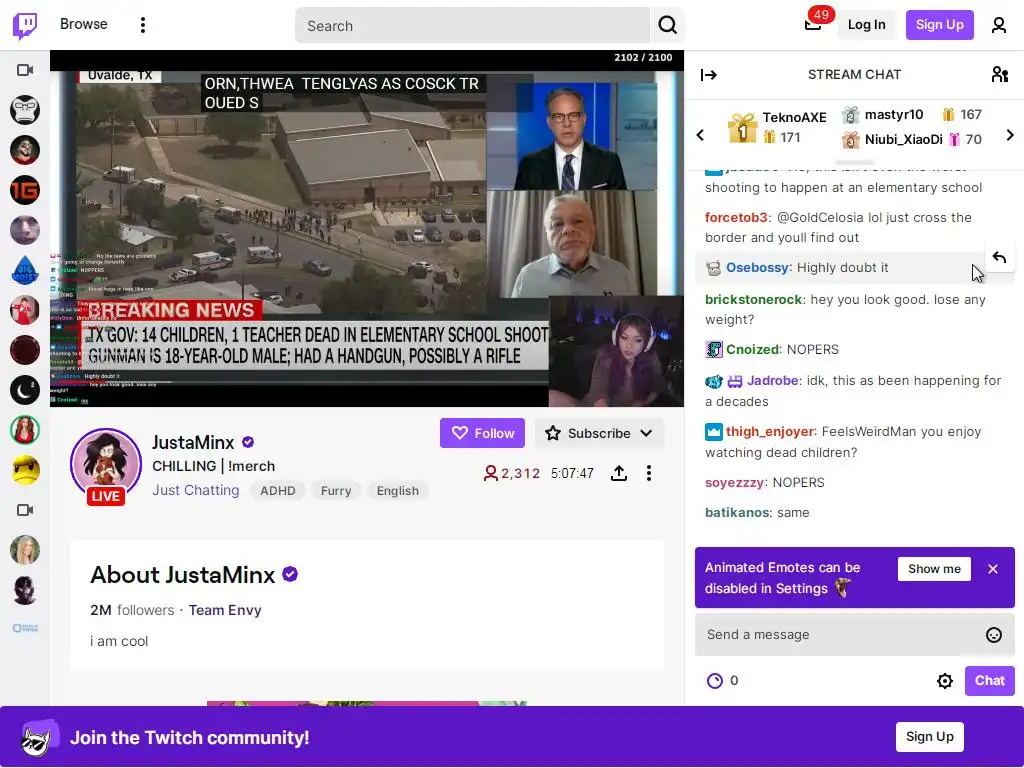Click Show me on Animated Emotes notice
Image resolution: width=1024 pixels, height=768 pixels.
point(934,569)
